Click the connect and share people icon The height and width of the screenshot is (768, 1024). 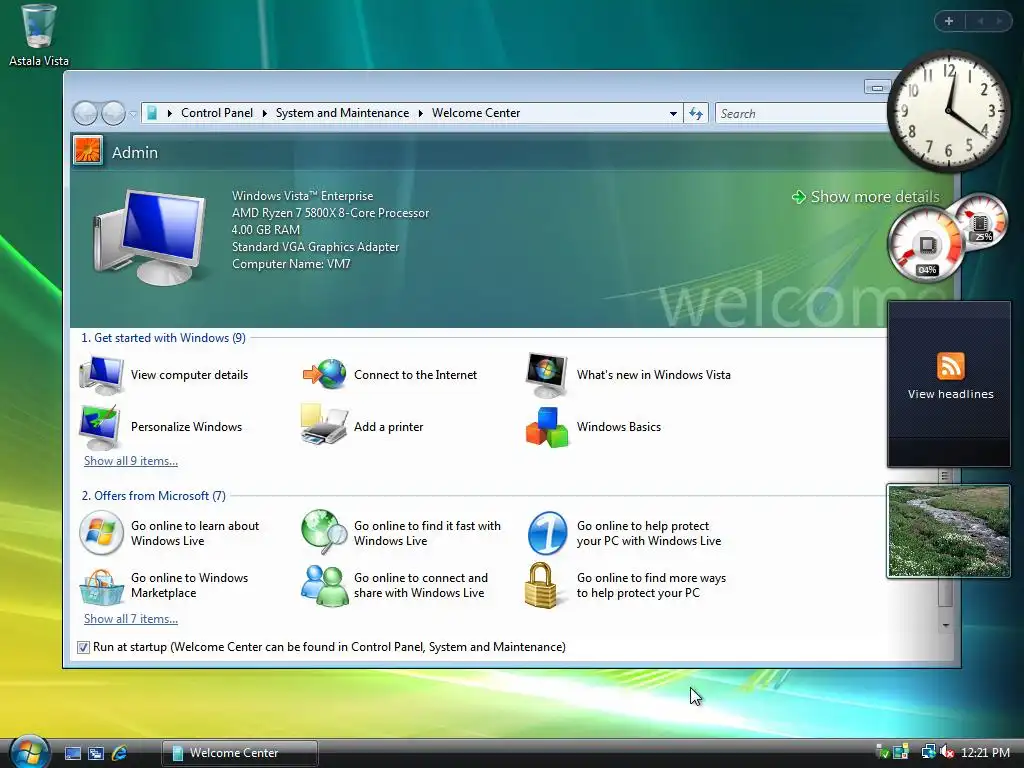coord(324,586)
